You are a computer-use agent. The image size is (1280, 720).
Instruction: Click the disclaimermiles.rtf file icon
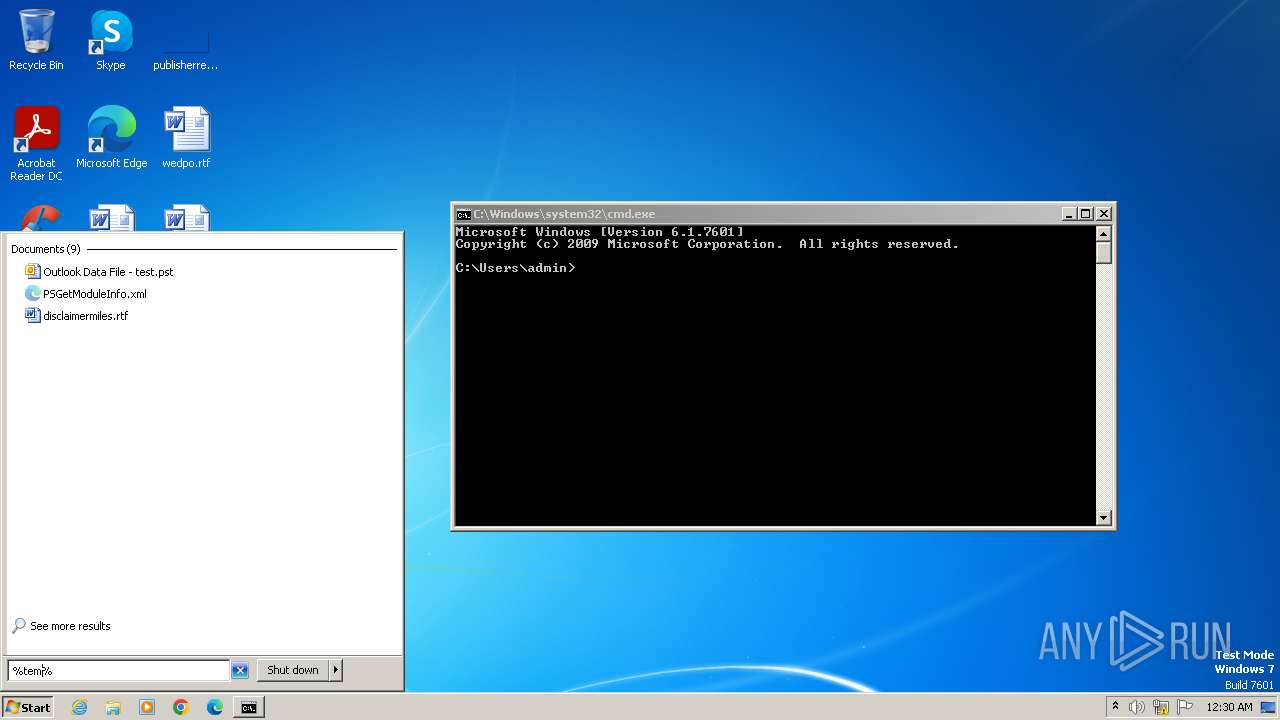tap(32, 316)
